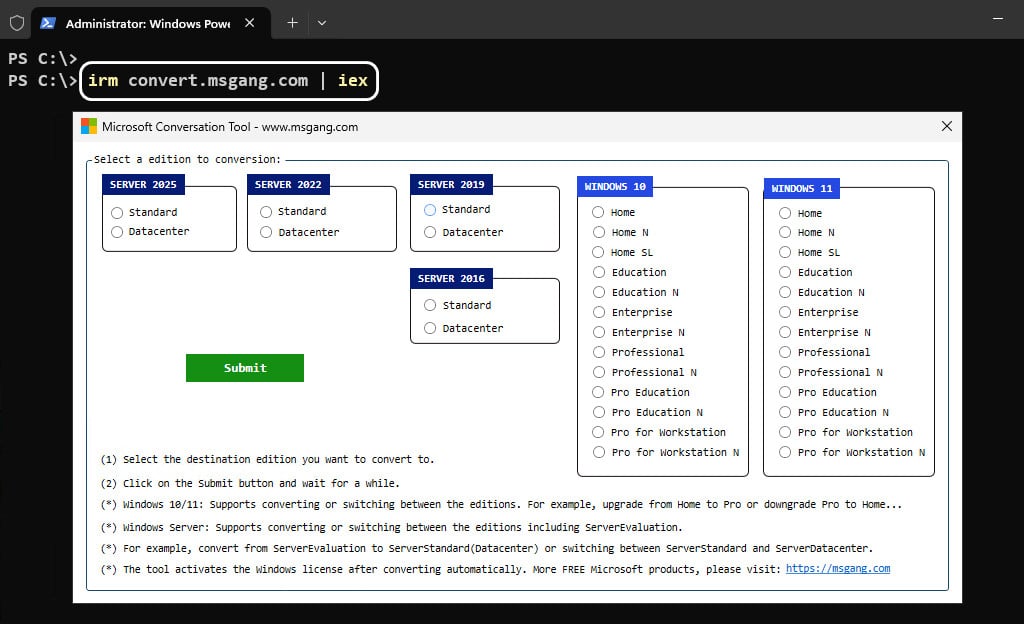The width and height of the screenshot is (1024, 624).
Task: Click the SERVER 2022 group header
Action: click(x=289, y=185)
